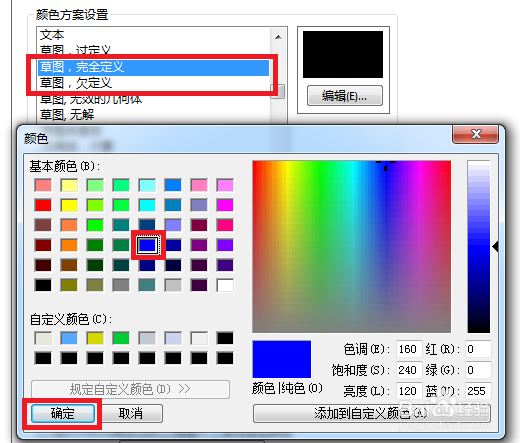Image resolution: width=520 pixels, height=443 pixels.
Task: Click the 饱和度 saturation input field
Action: click(x=409, y=370)
